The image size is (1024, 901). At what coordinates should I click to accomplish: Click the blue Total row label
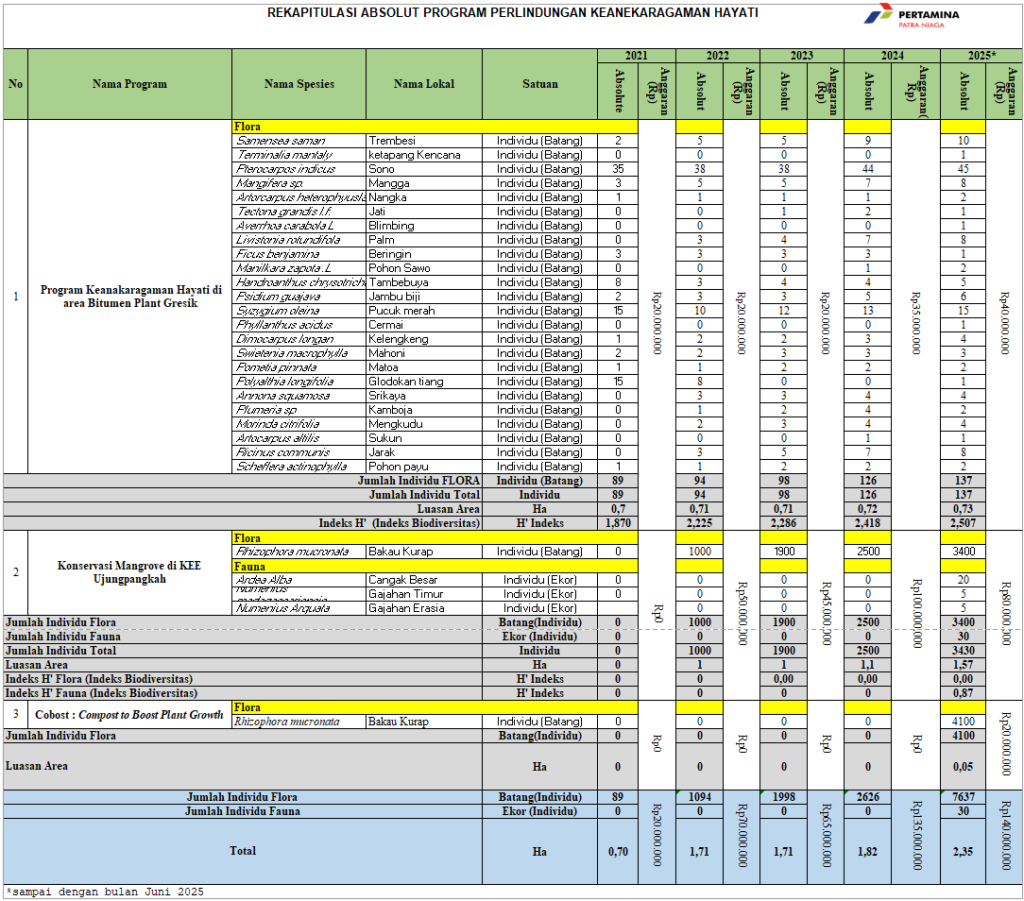[242, 851]
